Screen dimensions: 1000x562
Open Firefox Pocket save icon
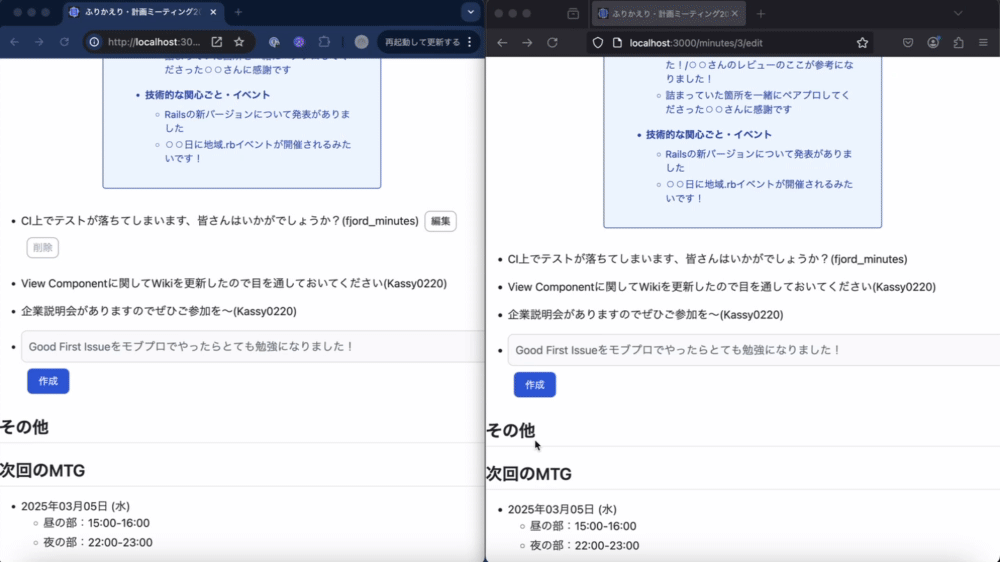(x=908, y=43)
